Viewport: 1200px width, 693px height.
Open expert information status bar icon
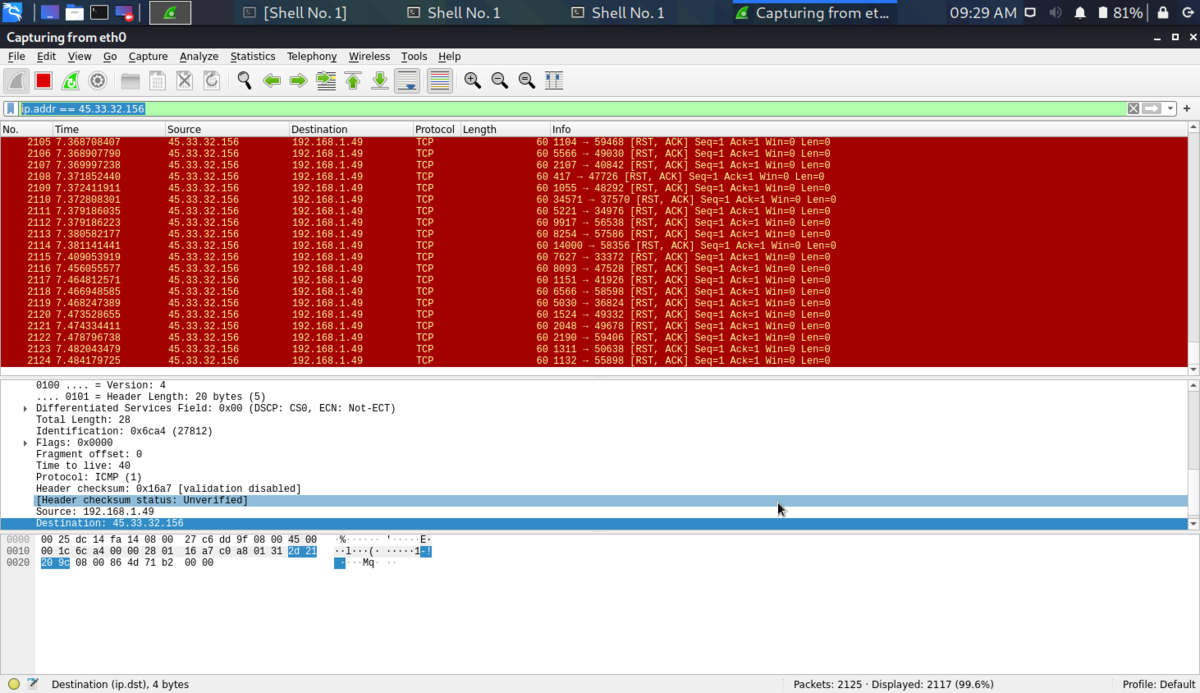(14, 684)
